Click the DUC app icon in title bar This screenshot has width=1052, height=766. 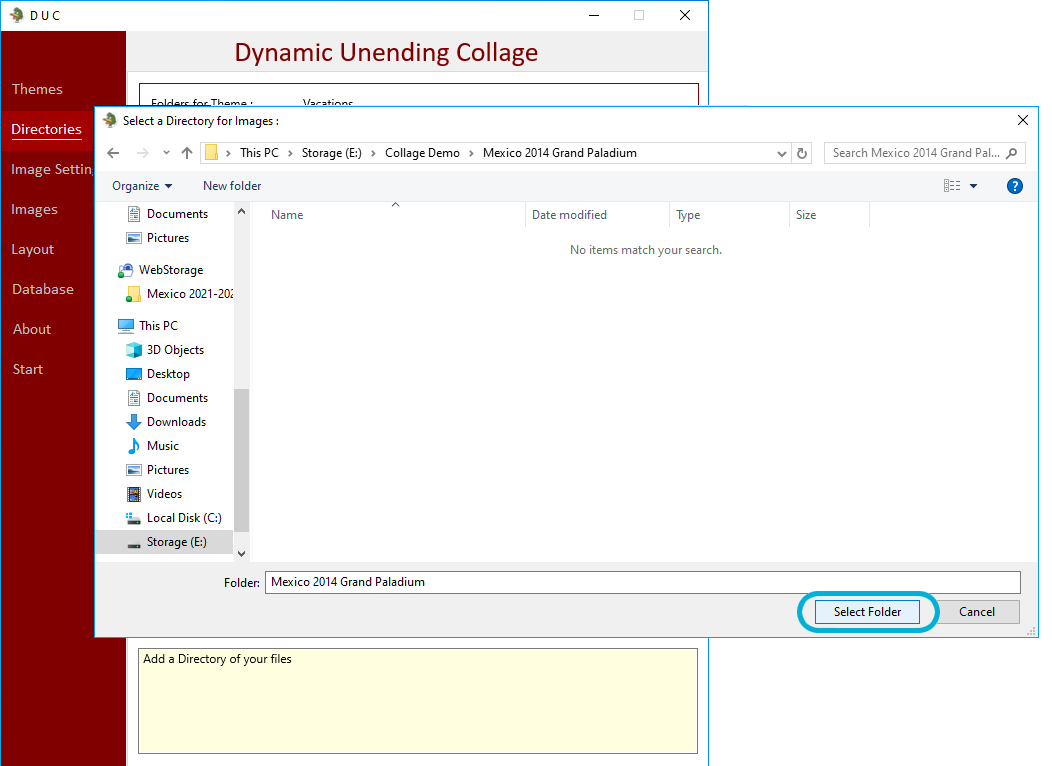coord(17,15)
